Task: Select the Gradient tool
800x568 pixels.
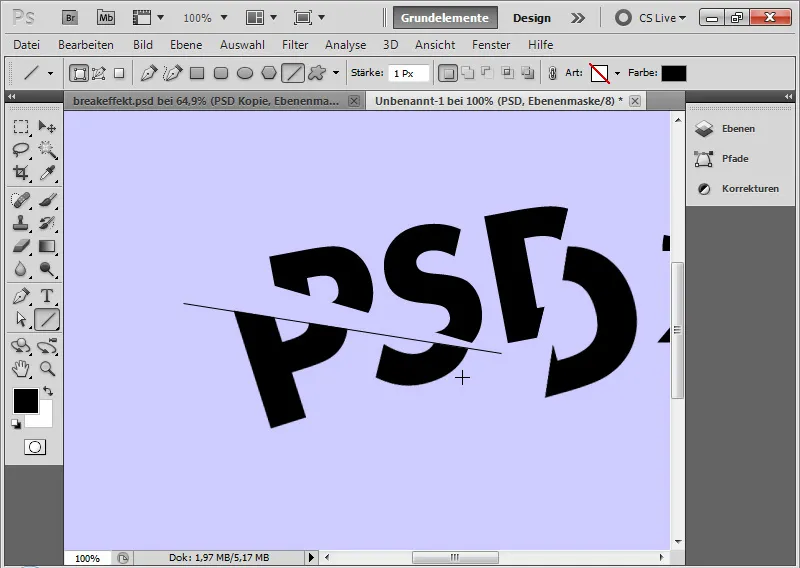Action: tap(47, 246)
